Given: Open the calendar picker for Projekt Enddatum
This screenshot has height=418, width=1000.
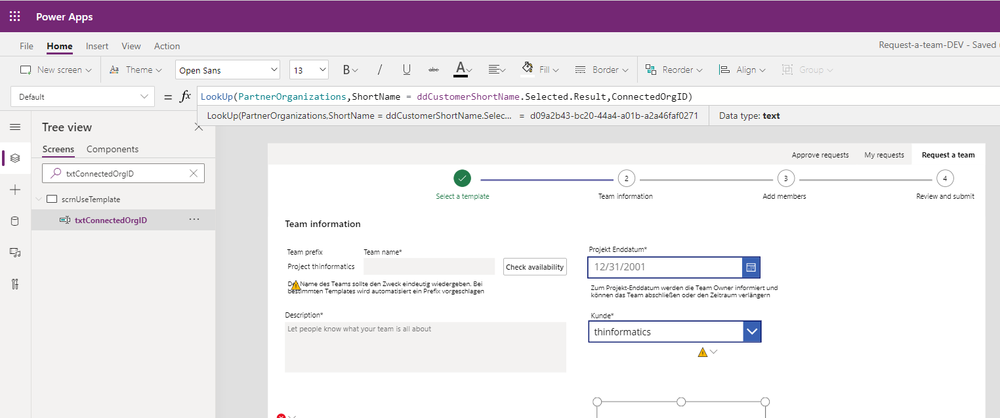Looking at the screenshot, I should pyautogui.click(x=751, y=267).
